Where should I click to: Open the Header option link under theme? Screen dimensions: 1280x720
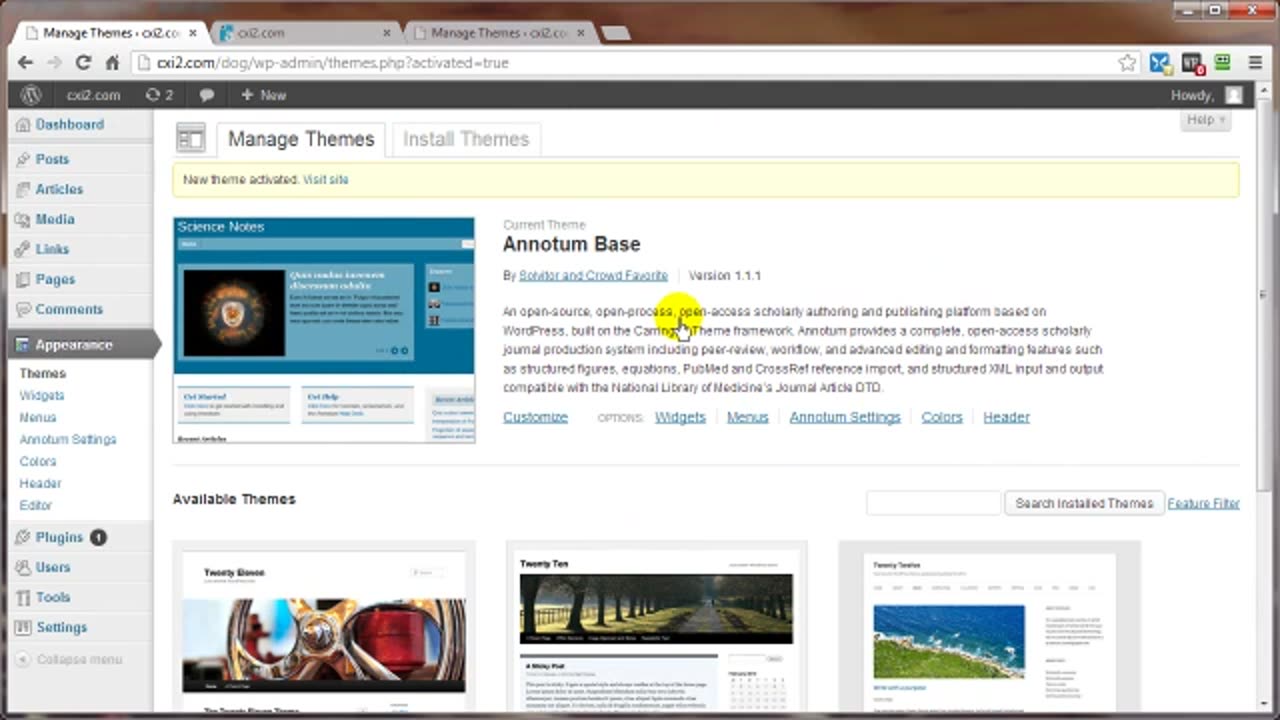[1006, 417]
